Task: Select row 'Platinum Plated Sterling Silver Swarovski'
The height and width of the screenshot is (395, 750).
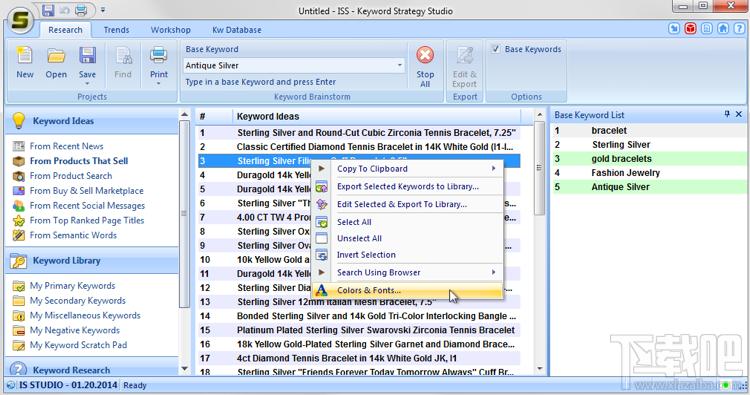Action: [x=359, y=330]
